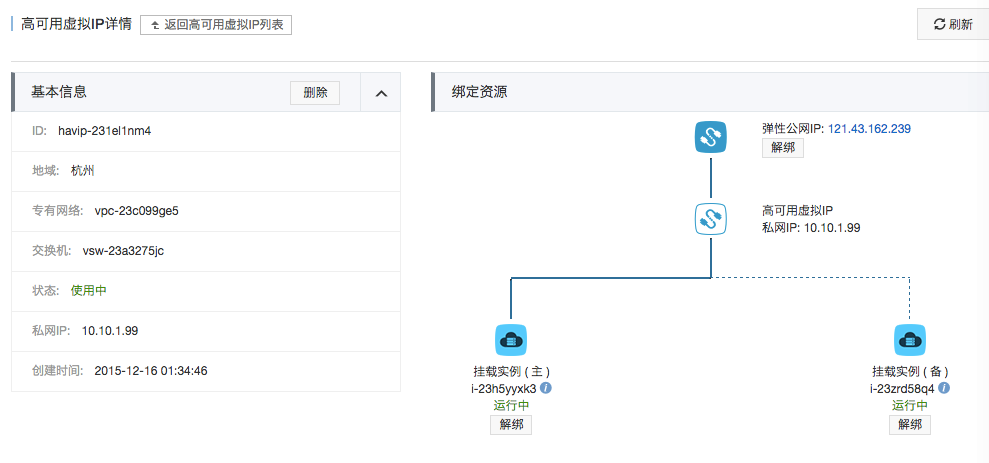Click 运行中 status under primary instance
Viewport: 989px width, 463px height.
(x=511, y=405)
